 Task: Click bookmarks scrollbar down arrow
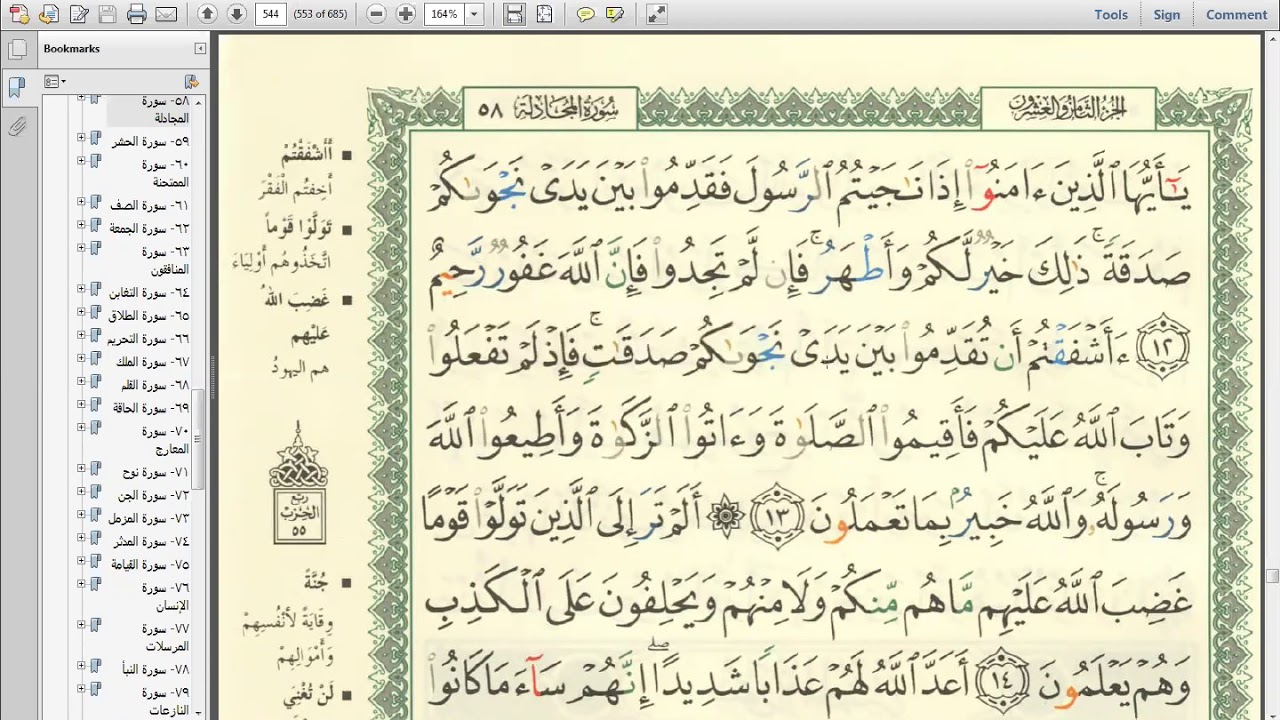(x=198, y=713)
